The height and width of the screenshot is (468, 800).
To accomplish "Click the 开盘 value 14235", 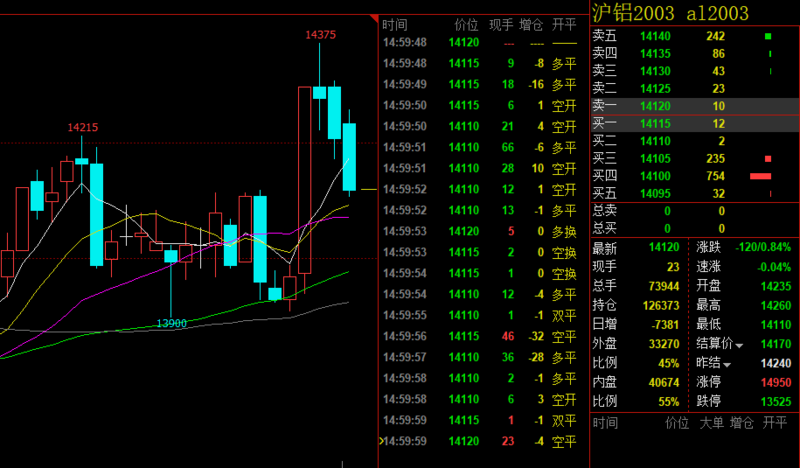I will 776,286.
